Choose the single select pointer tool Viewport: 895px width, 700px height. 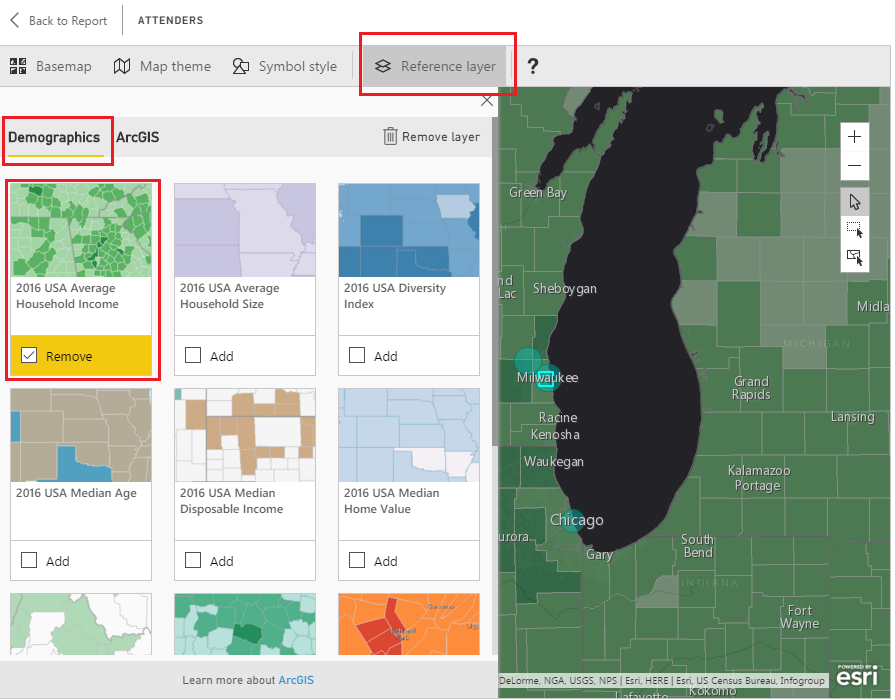pos(854,202)
